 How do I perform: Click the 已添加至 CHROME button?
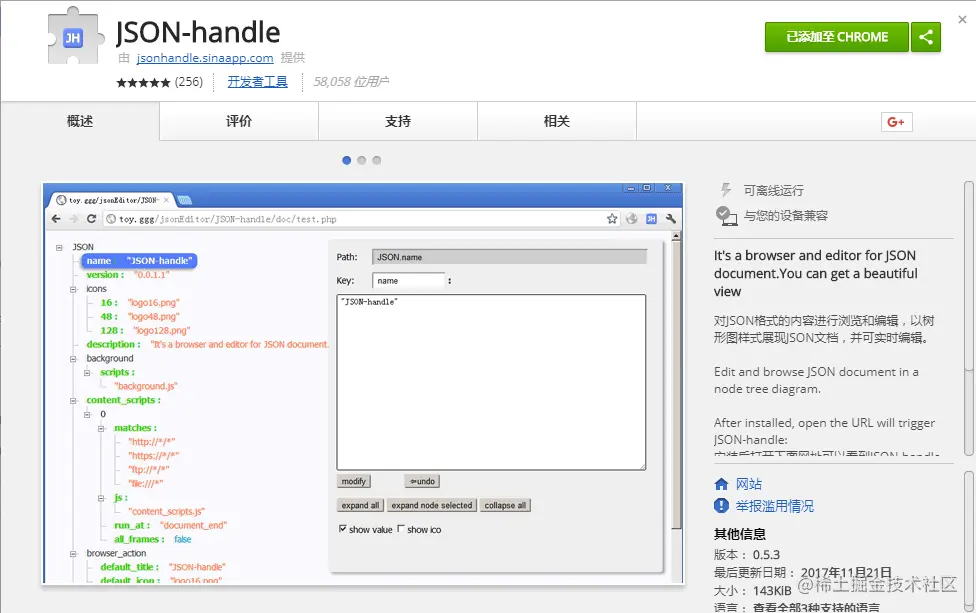[x=837, y=37]
